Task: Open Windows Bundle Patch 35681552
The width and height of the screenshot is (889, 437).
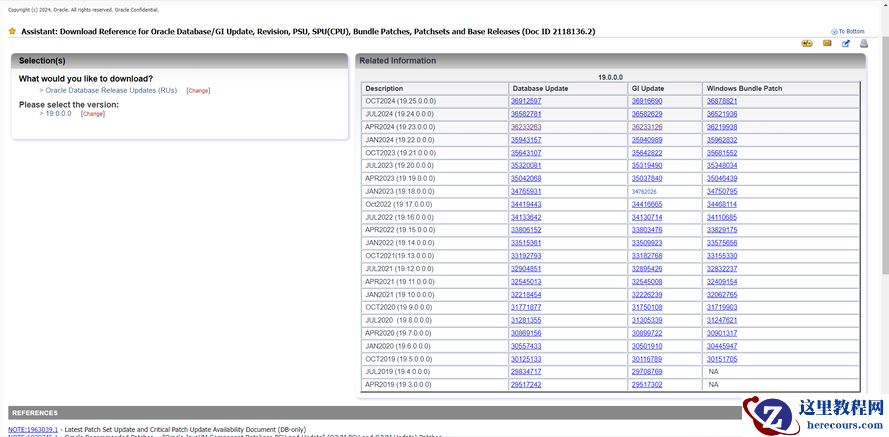Action: pyautogui.click(x=722, y=153)
